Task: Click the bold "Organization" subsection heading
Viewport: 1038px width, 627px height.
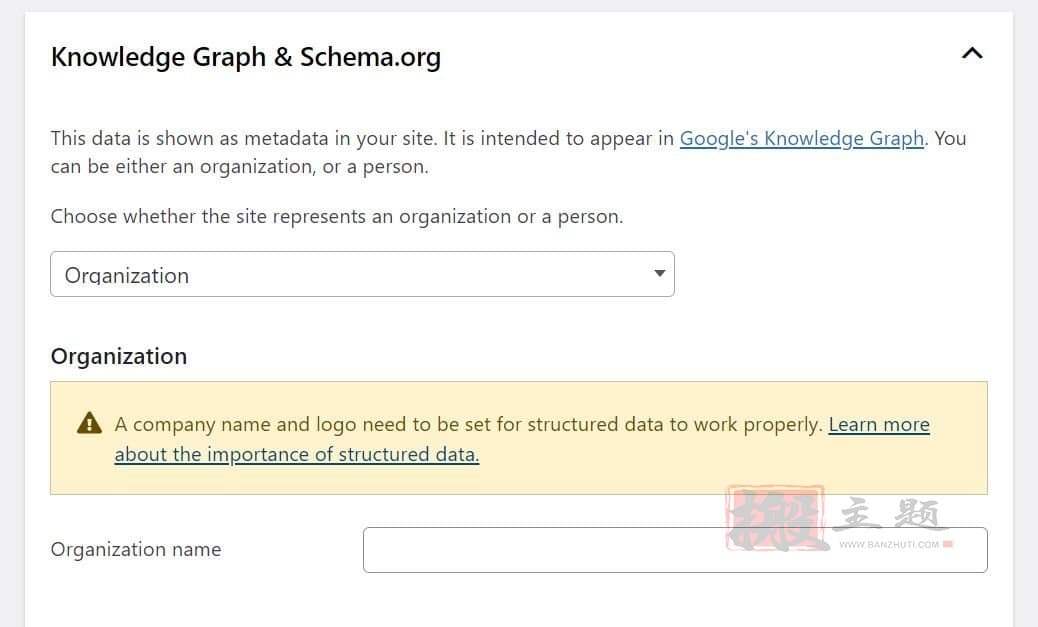Action: point(119,356)
